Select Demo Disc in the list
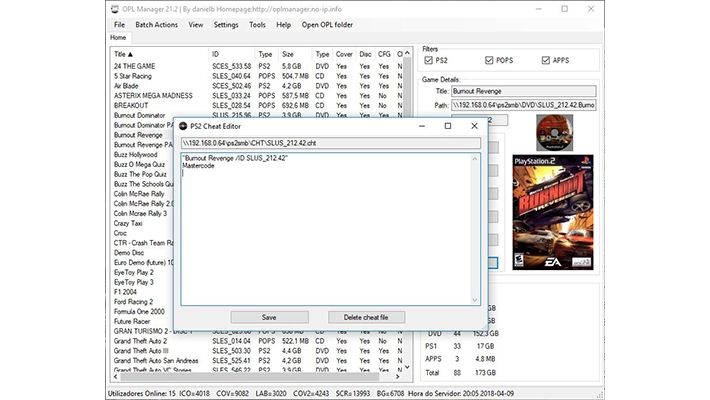This screenshot has width=710, height=400. point(129,253)
